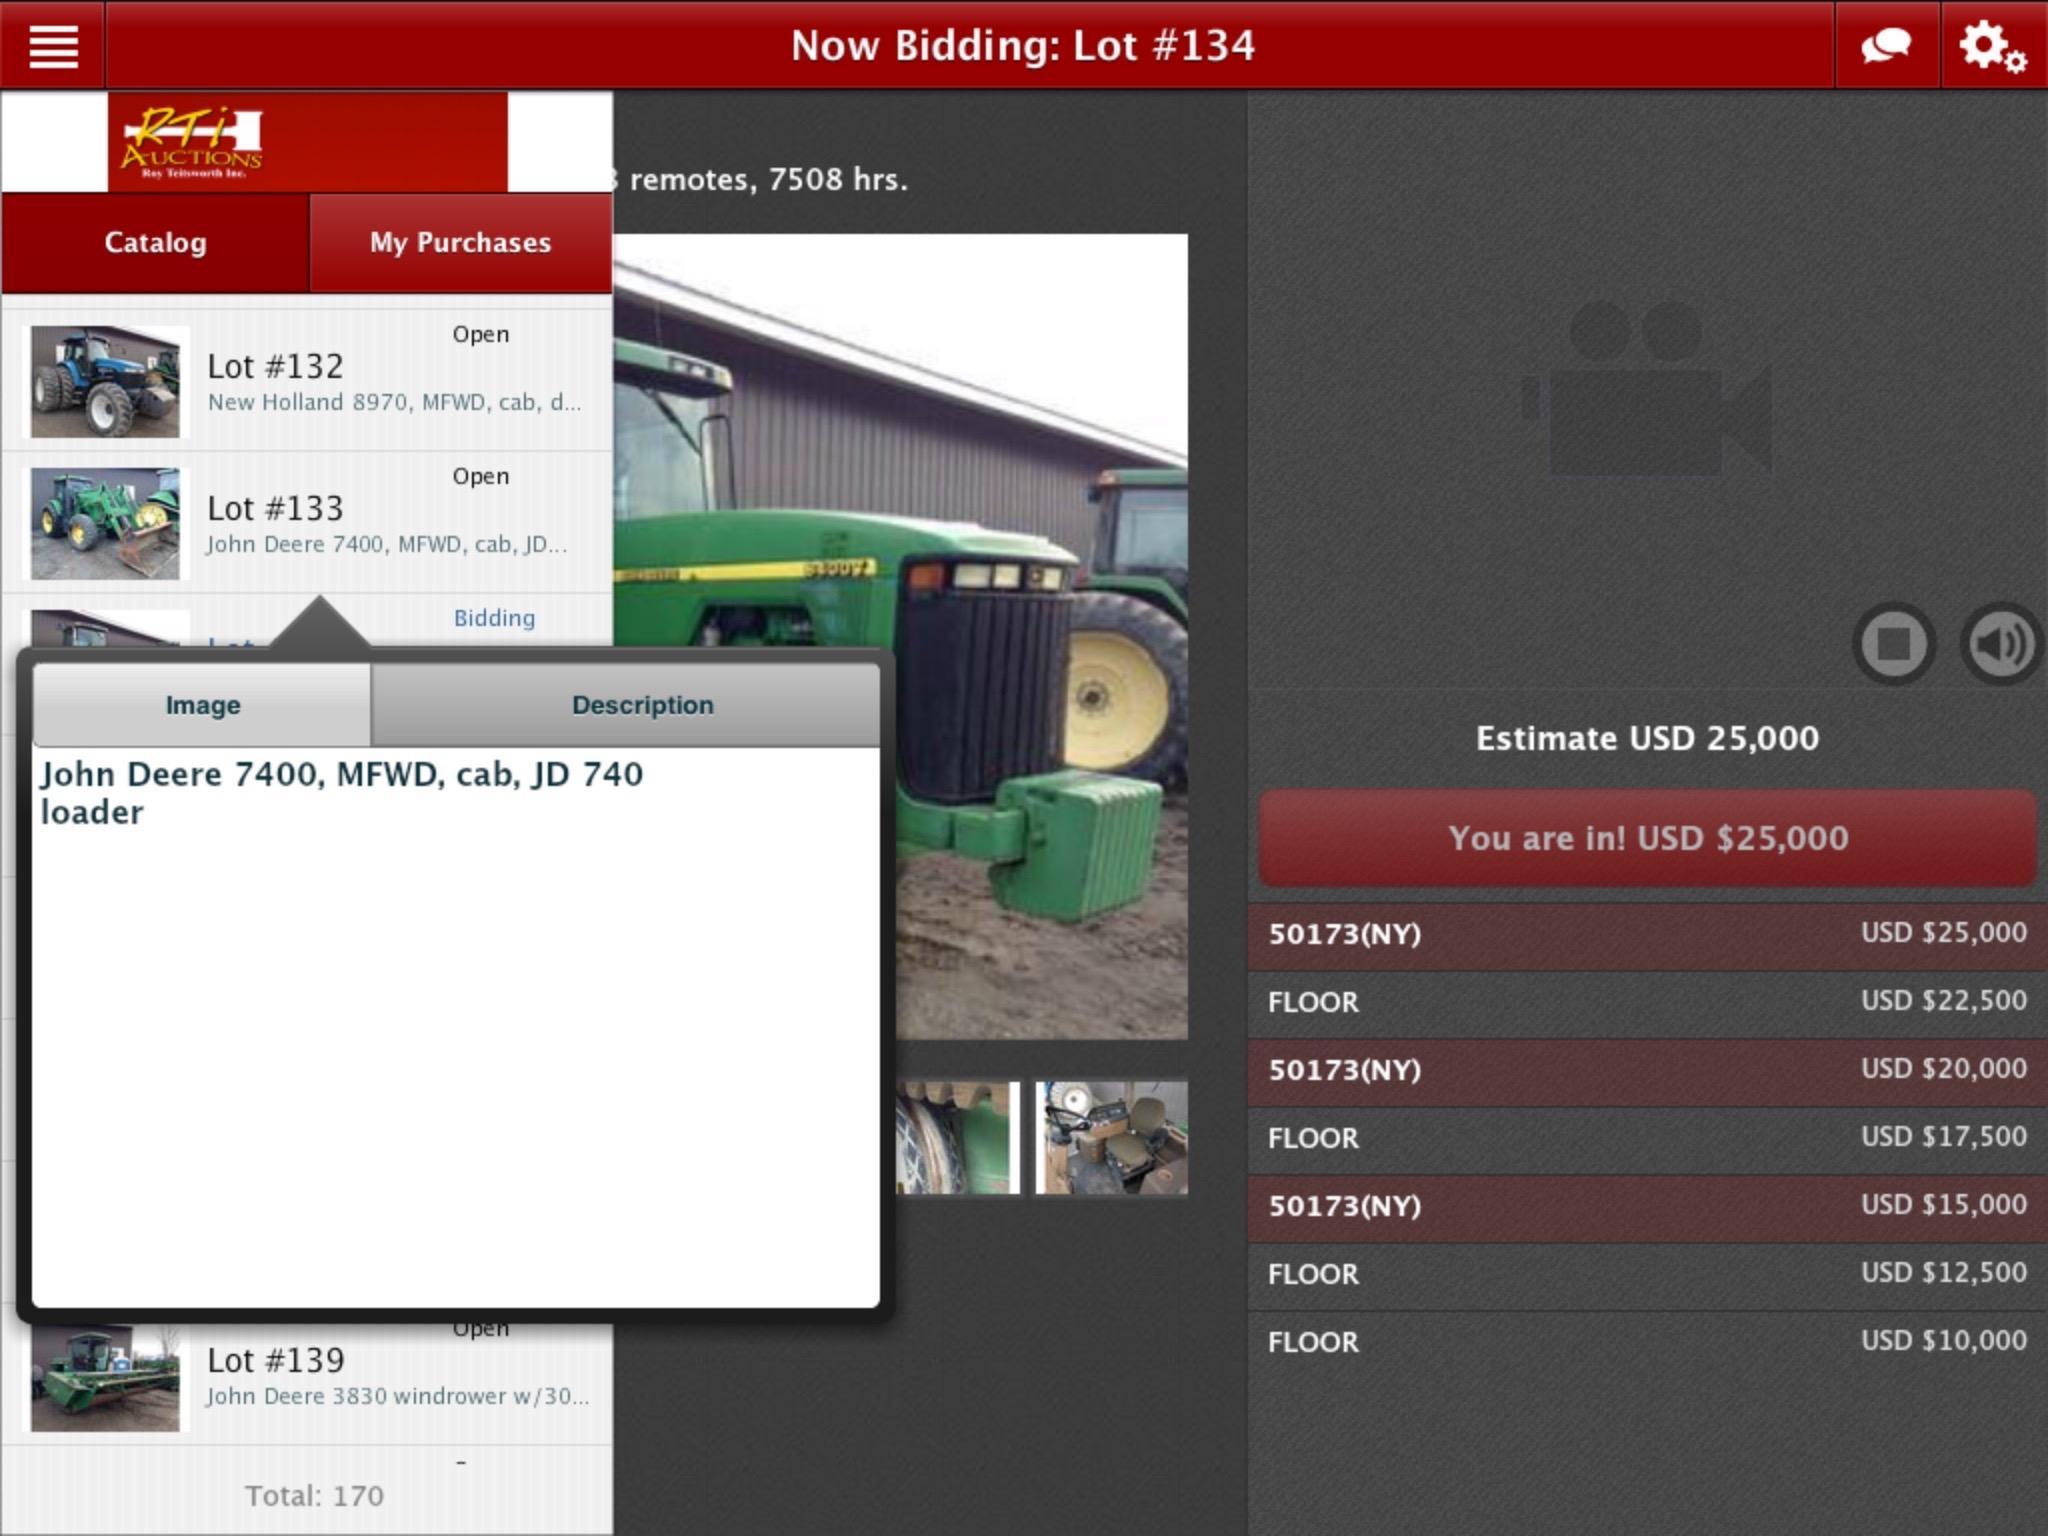Click the video camera placeholder
The image size is (2048, 1536).
(x=1647, y=388)
